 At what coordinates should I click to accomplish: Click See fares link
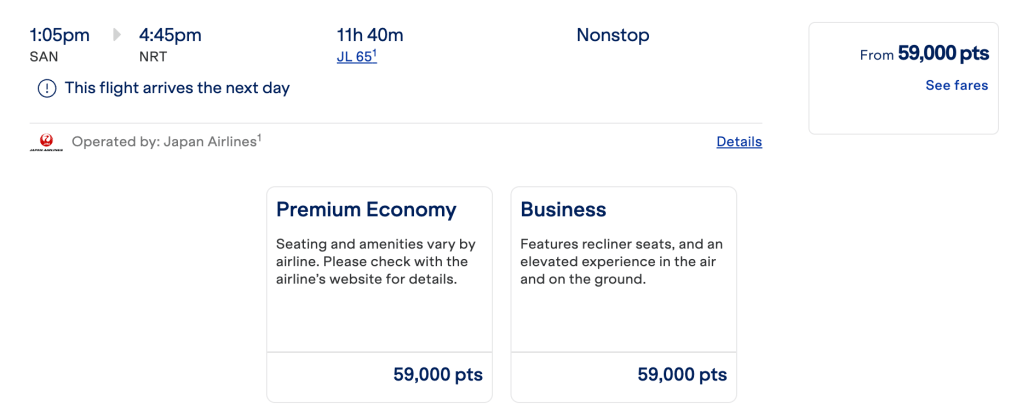tap(956, 86)
